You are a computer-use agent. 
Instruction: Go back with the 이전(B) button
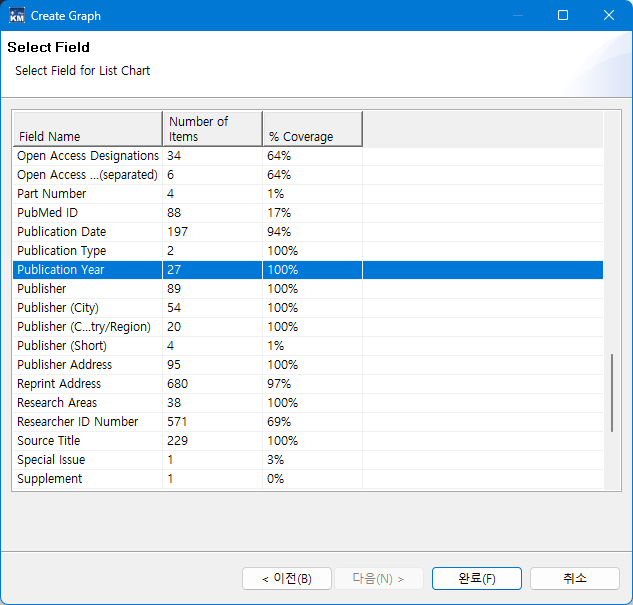pyautogui.click(x=286, y=579)
